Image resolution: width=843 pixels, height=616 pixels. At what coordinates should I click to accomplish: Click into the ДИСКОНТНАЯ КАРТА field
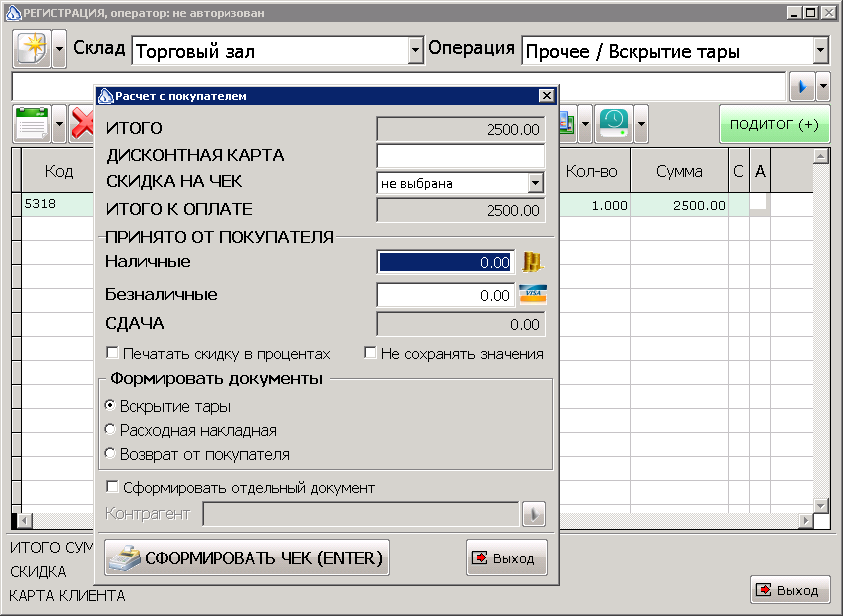(x=461, y=156)
